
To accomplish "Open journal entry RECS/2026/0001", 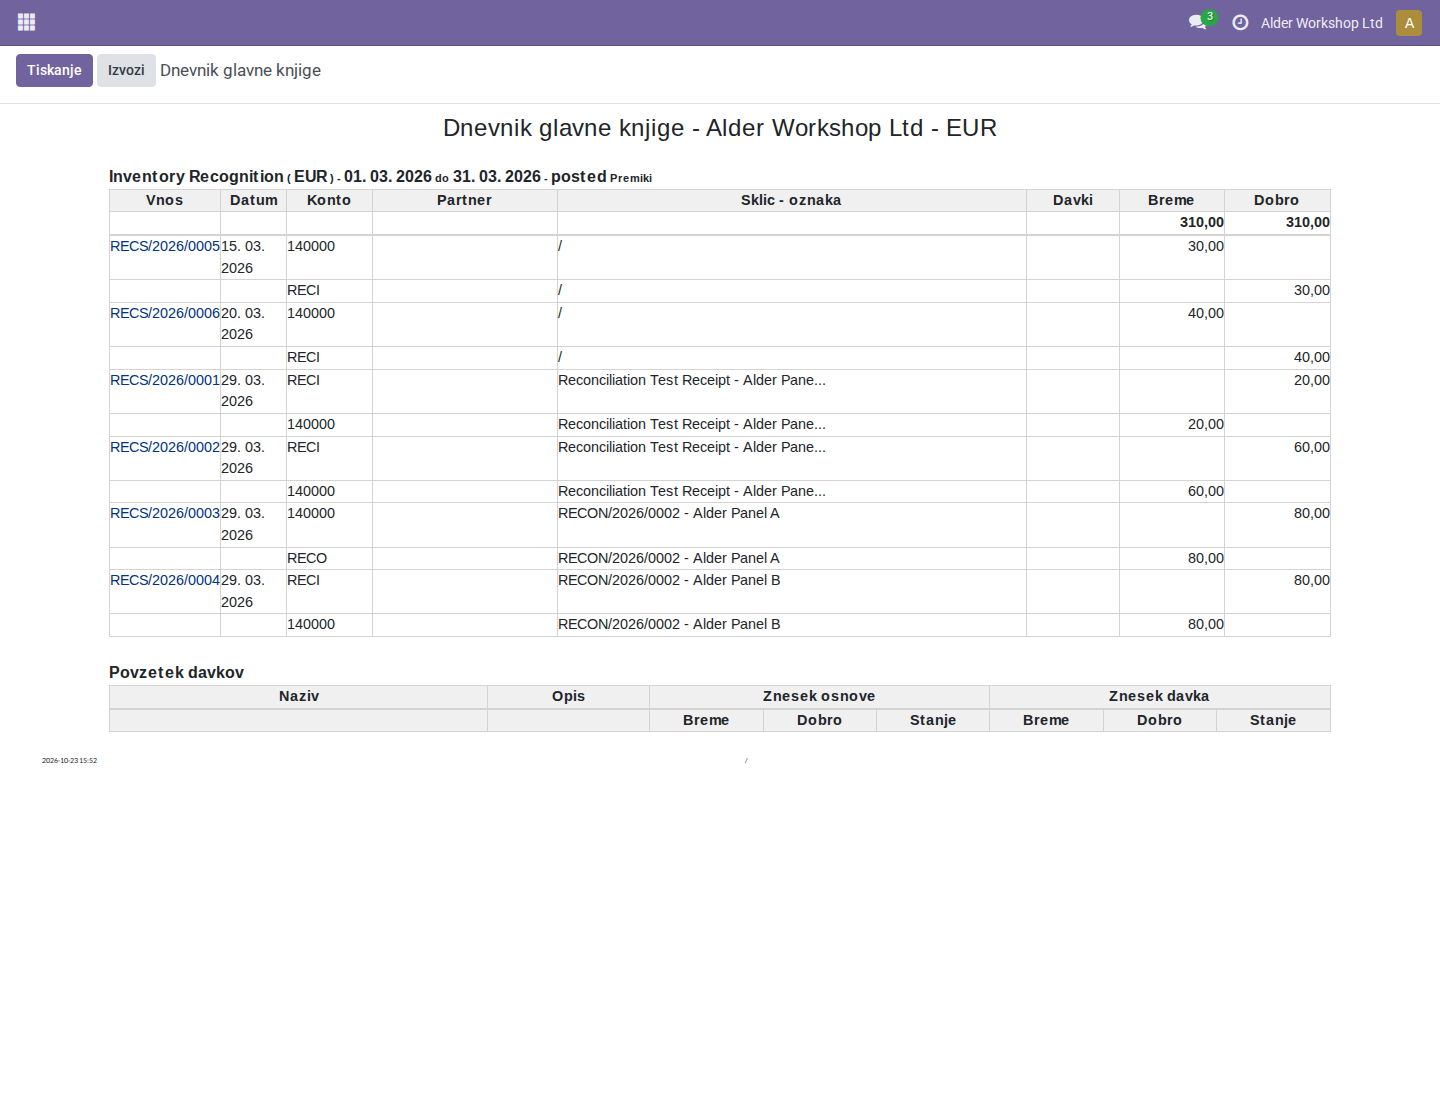I will point(165,380).
